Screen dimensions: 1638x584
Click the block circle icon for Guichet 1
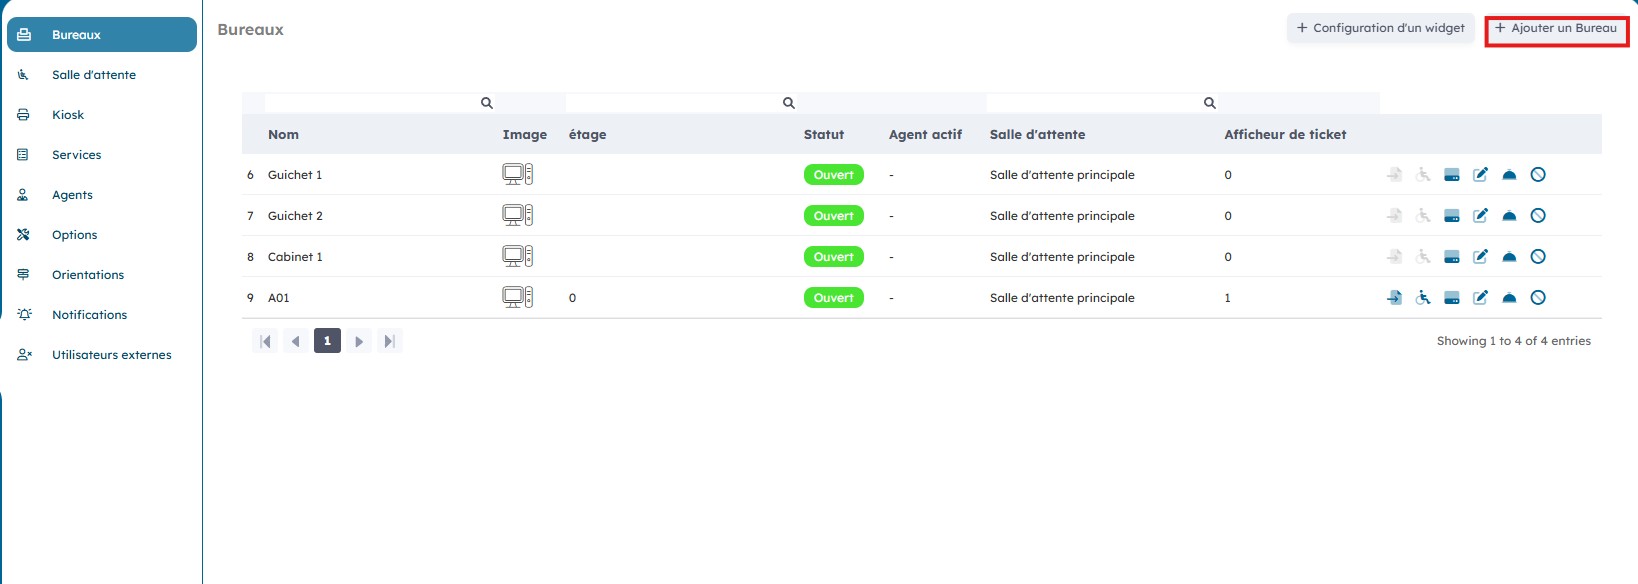click(1538, 175)
